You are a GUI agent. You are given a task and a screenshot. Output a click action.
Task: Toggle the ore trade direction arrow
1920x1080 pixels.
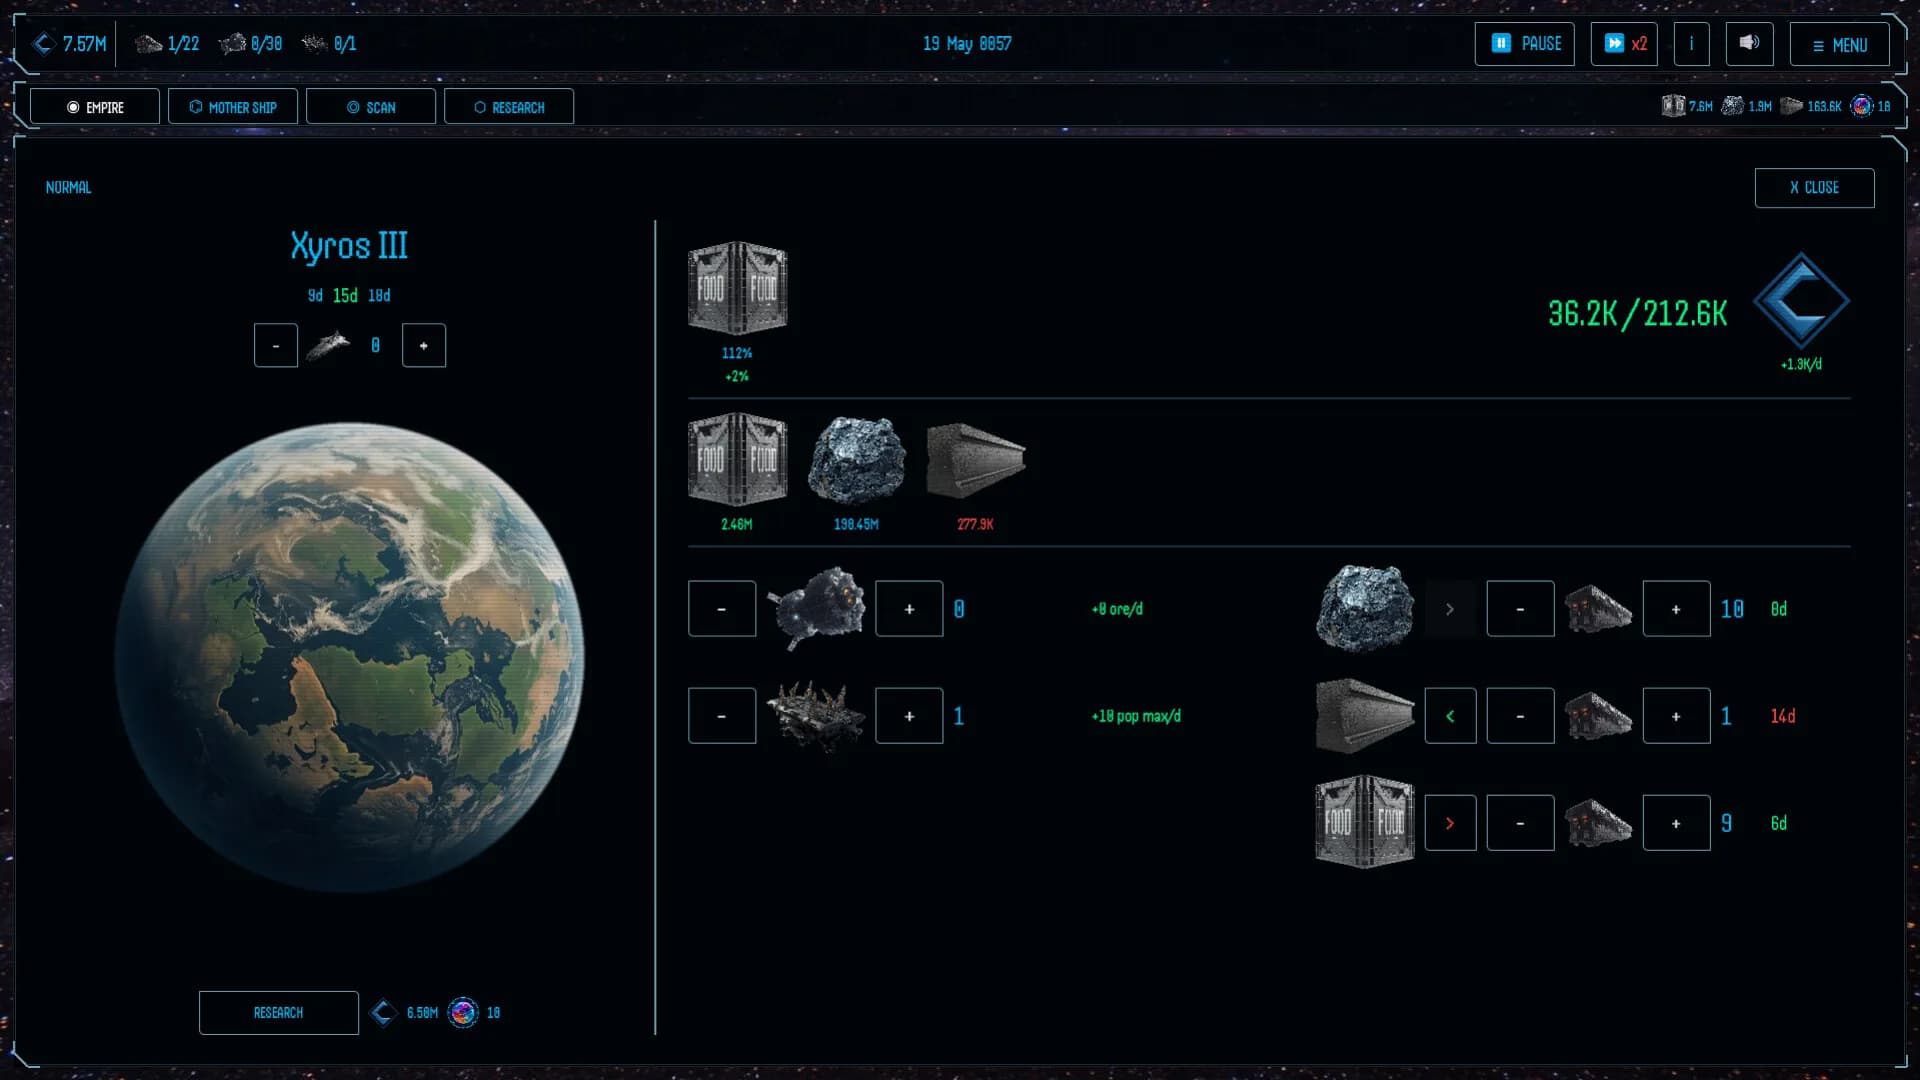[1450, 609]
